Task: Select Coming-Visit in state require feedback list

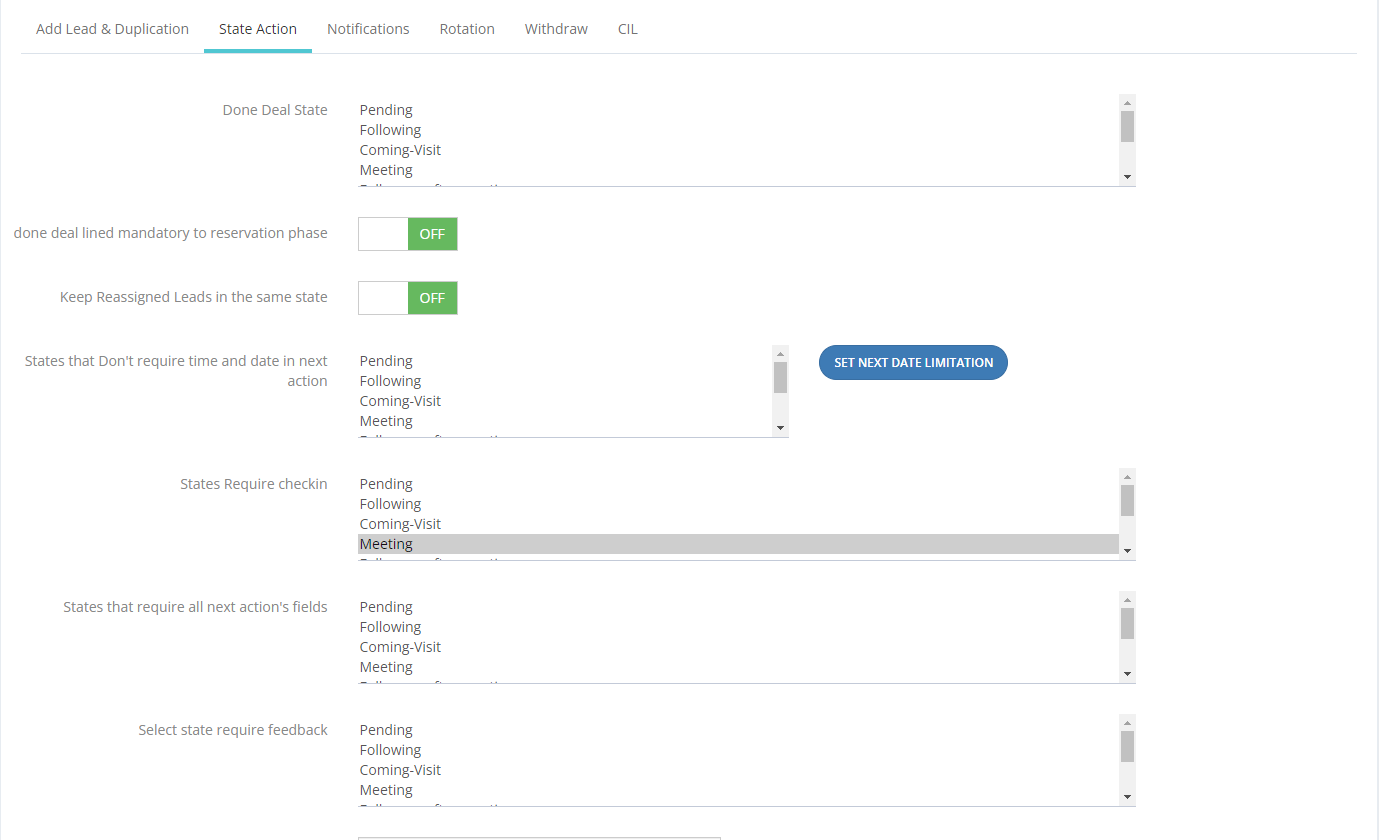Action: point(738,770)
